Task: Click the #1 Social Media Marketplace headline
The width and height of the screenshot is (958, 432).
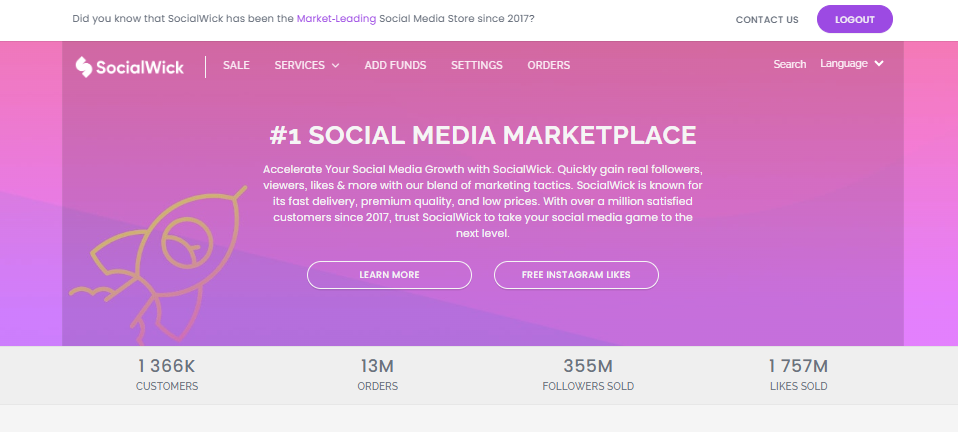Action: click(483, 135)
